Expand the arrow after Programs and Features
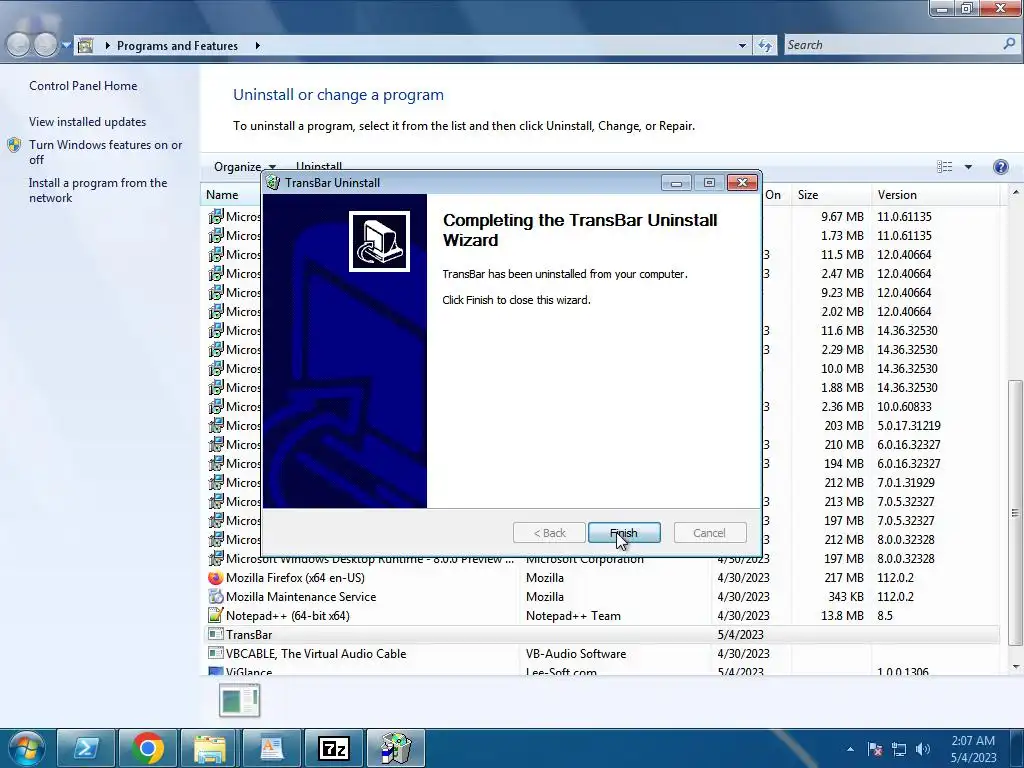This screenshot has height=768, width=1024. (x=257, y=46)
